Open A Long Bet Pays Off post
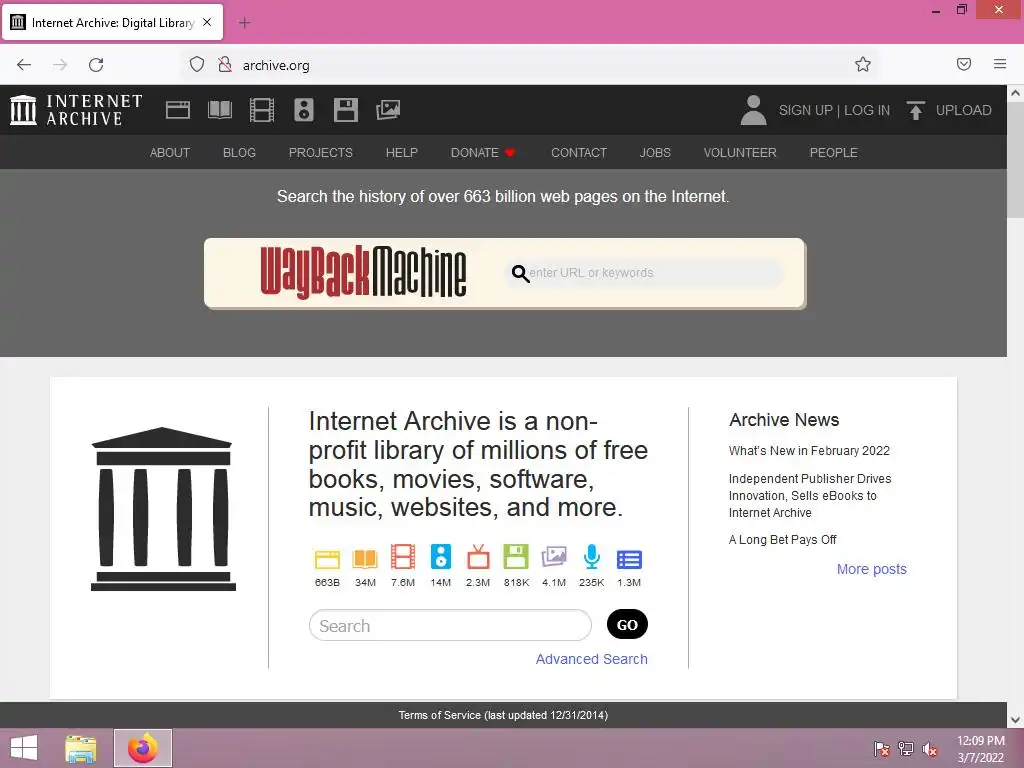 click(782, 539)
